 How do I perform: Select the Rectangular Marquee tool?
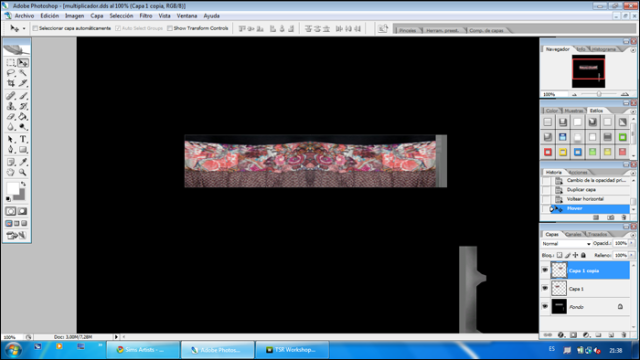11,63
